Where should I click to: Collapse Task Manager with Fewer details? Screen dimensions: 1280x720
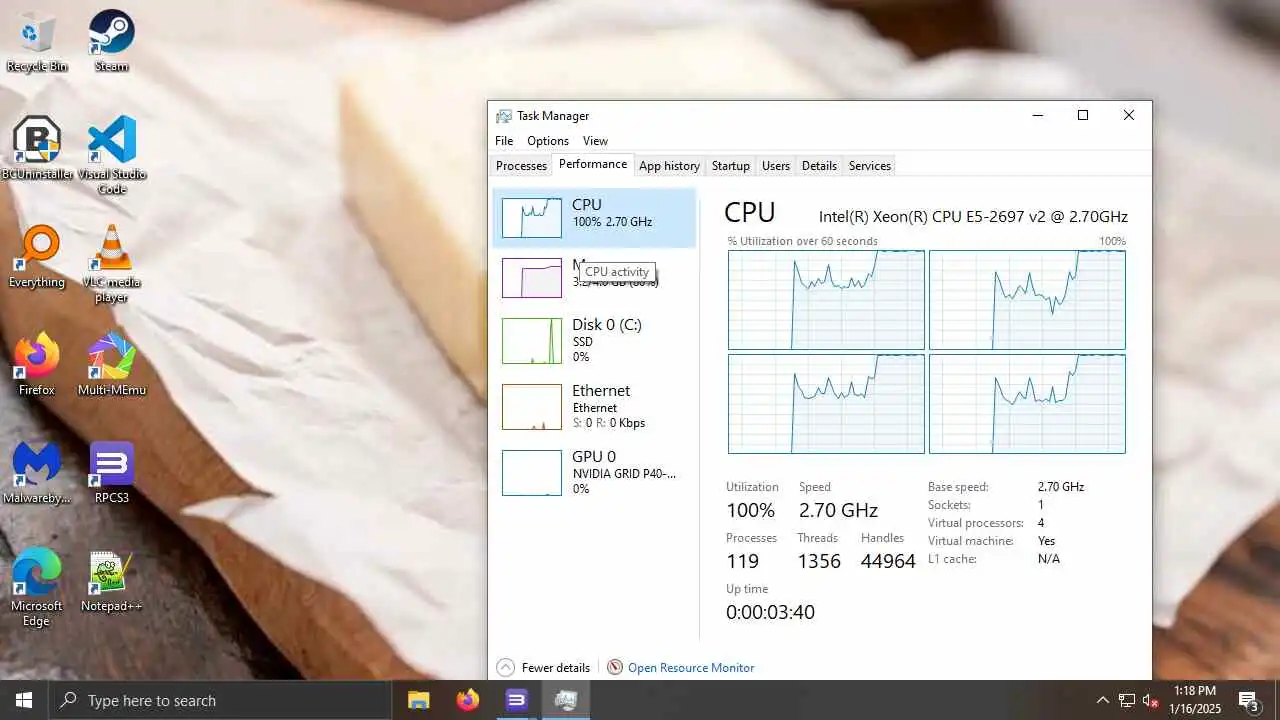[x=543, y=667]
